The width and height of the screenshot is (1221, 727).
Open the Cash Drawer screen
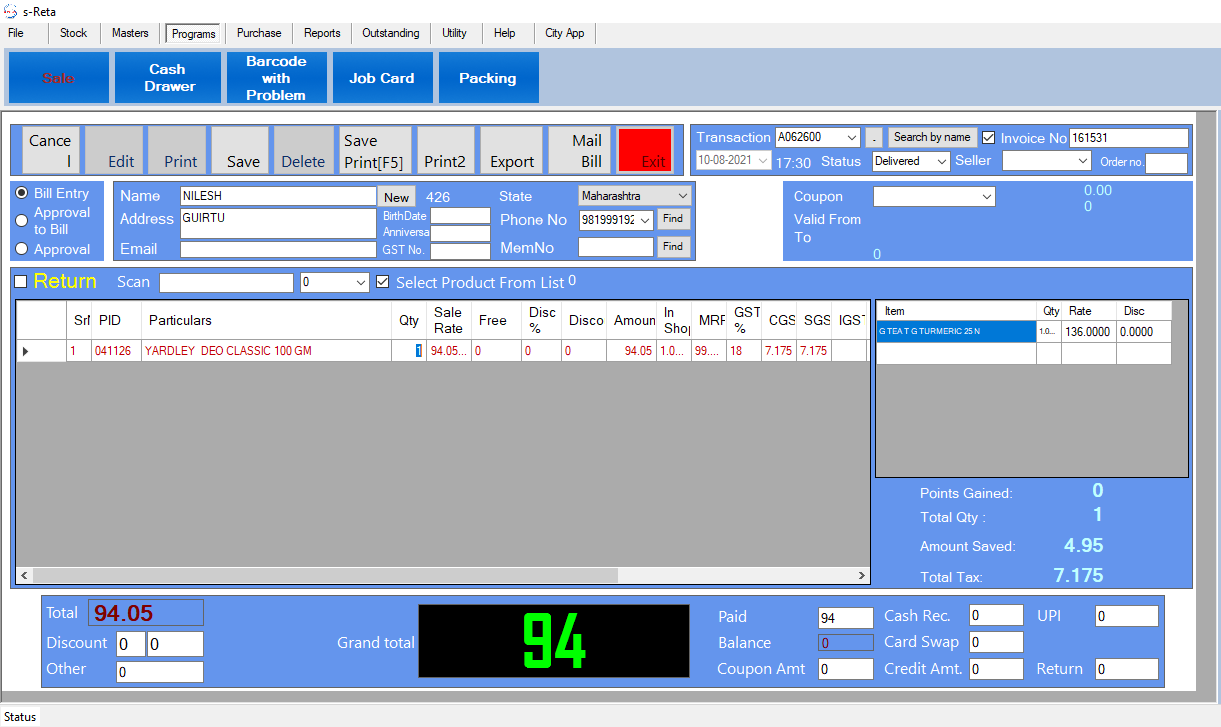pos(167,77)
